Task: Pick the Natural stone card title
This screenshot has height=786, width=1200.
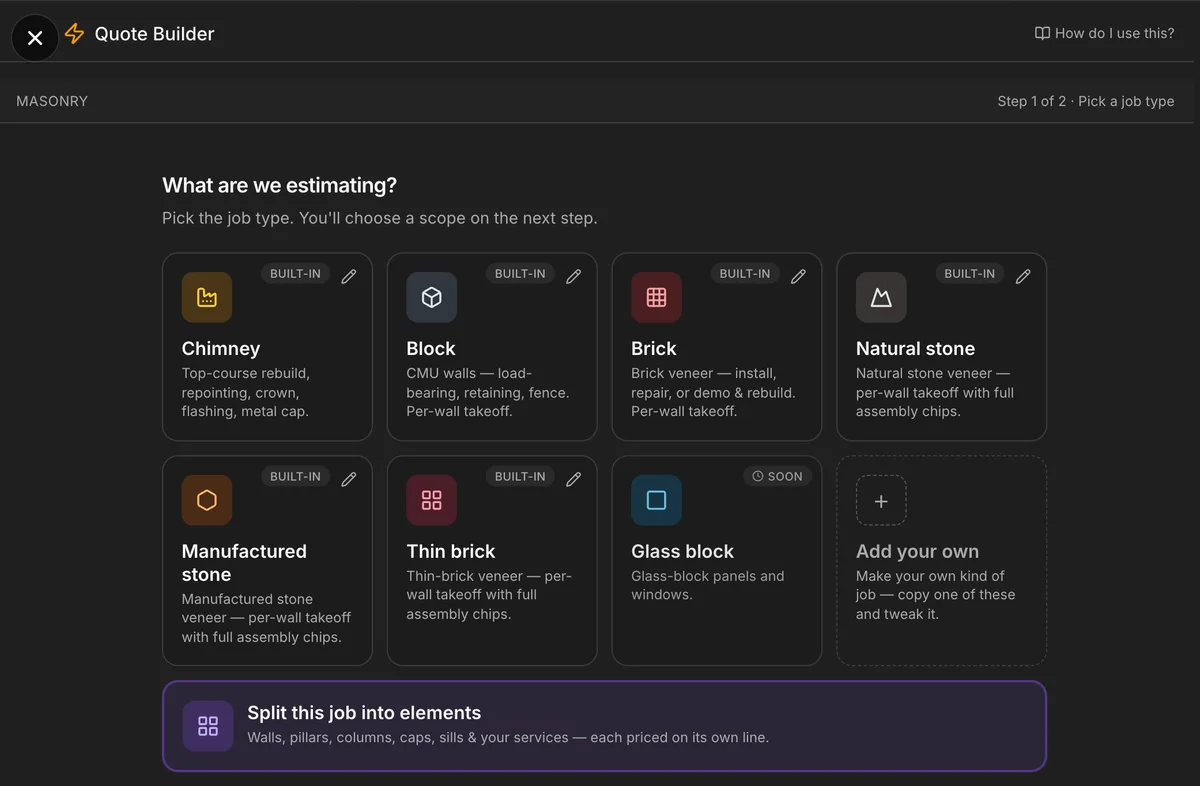Action: (916, 348)
